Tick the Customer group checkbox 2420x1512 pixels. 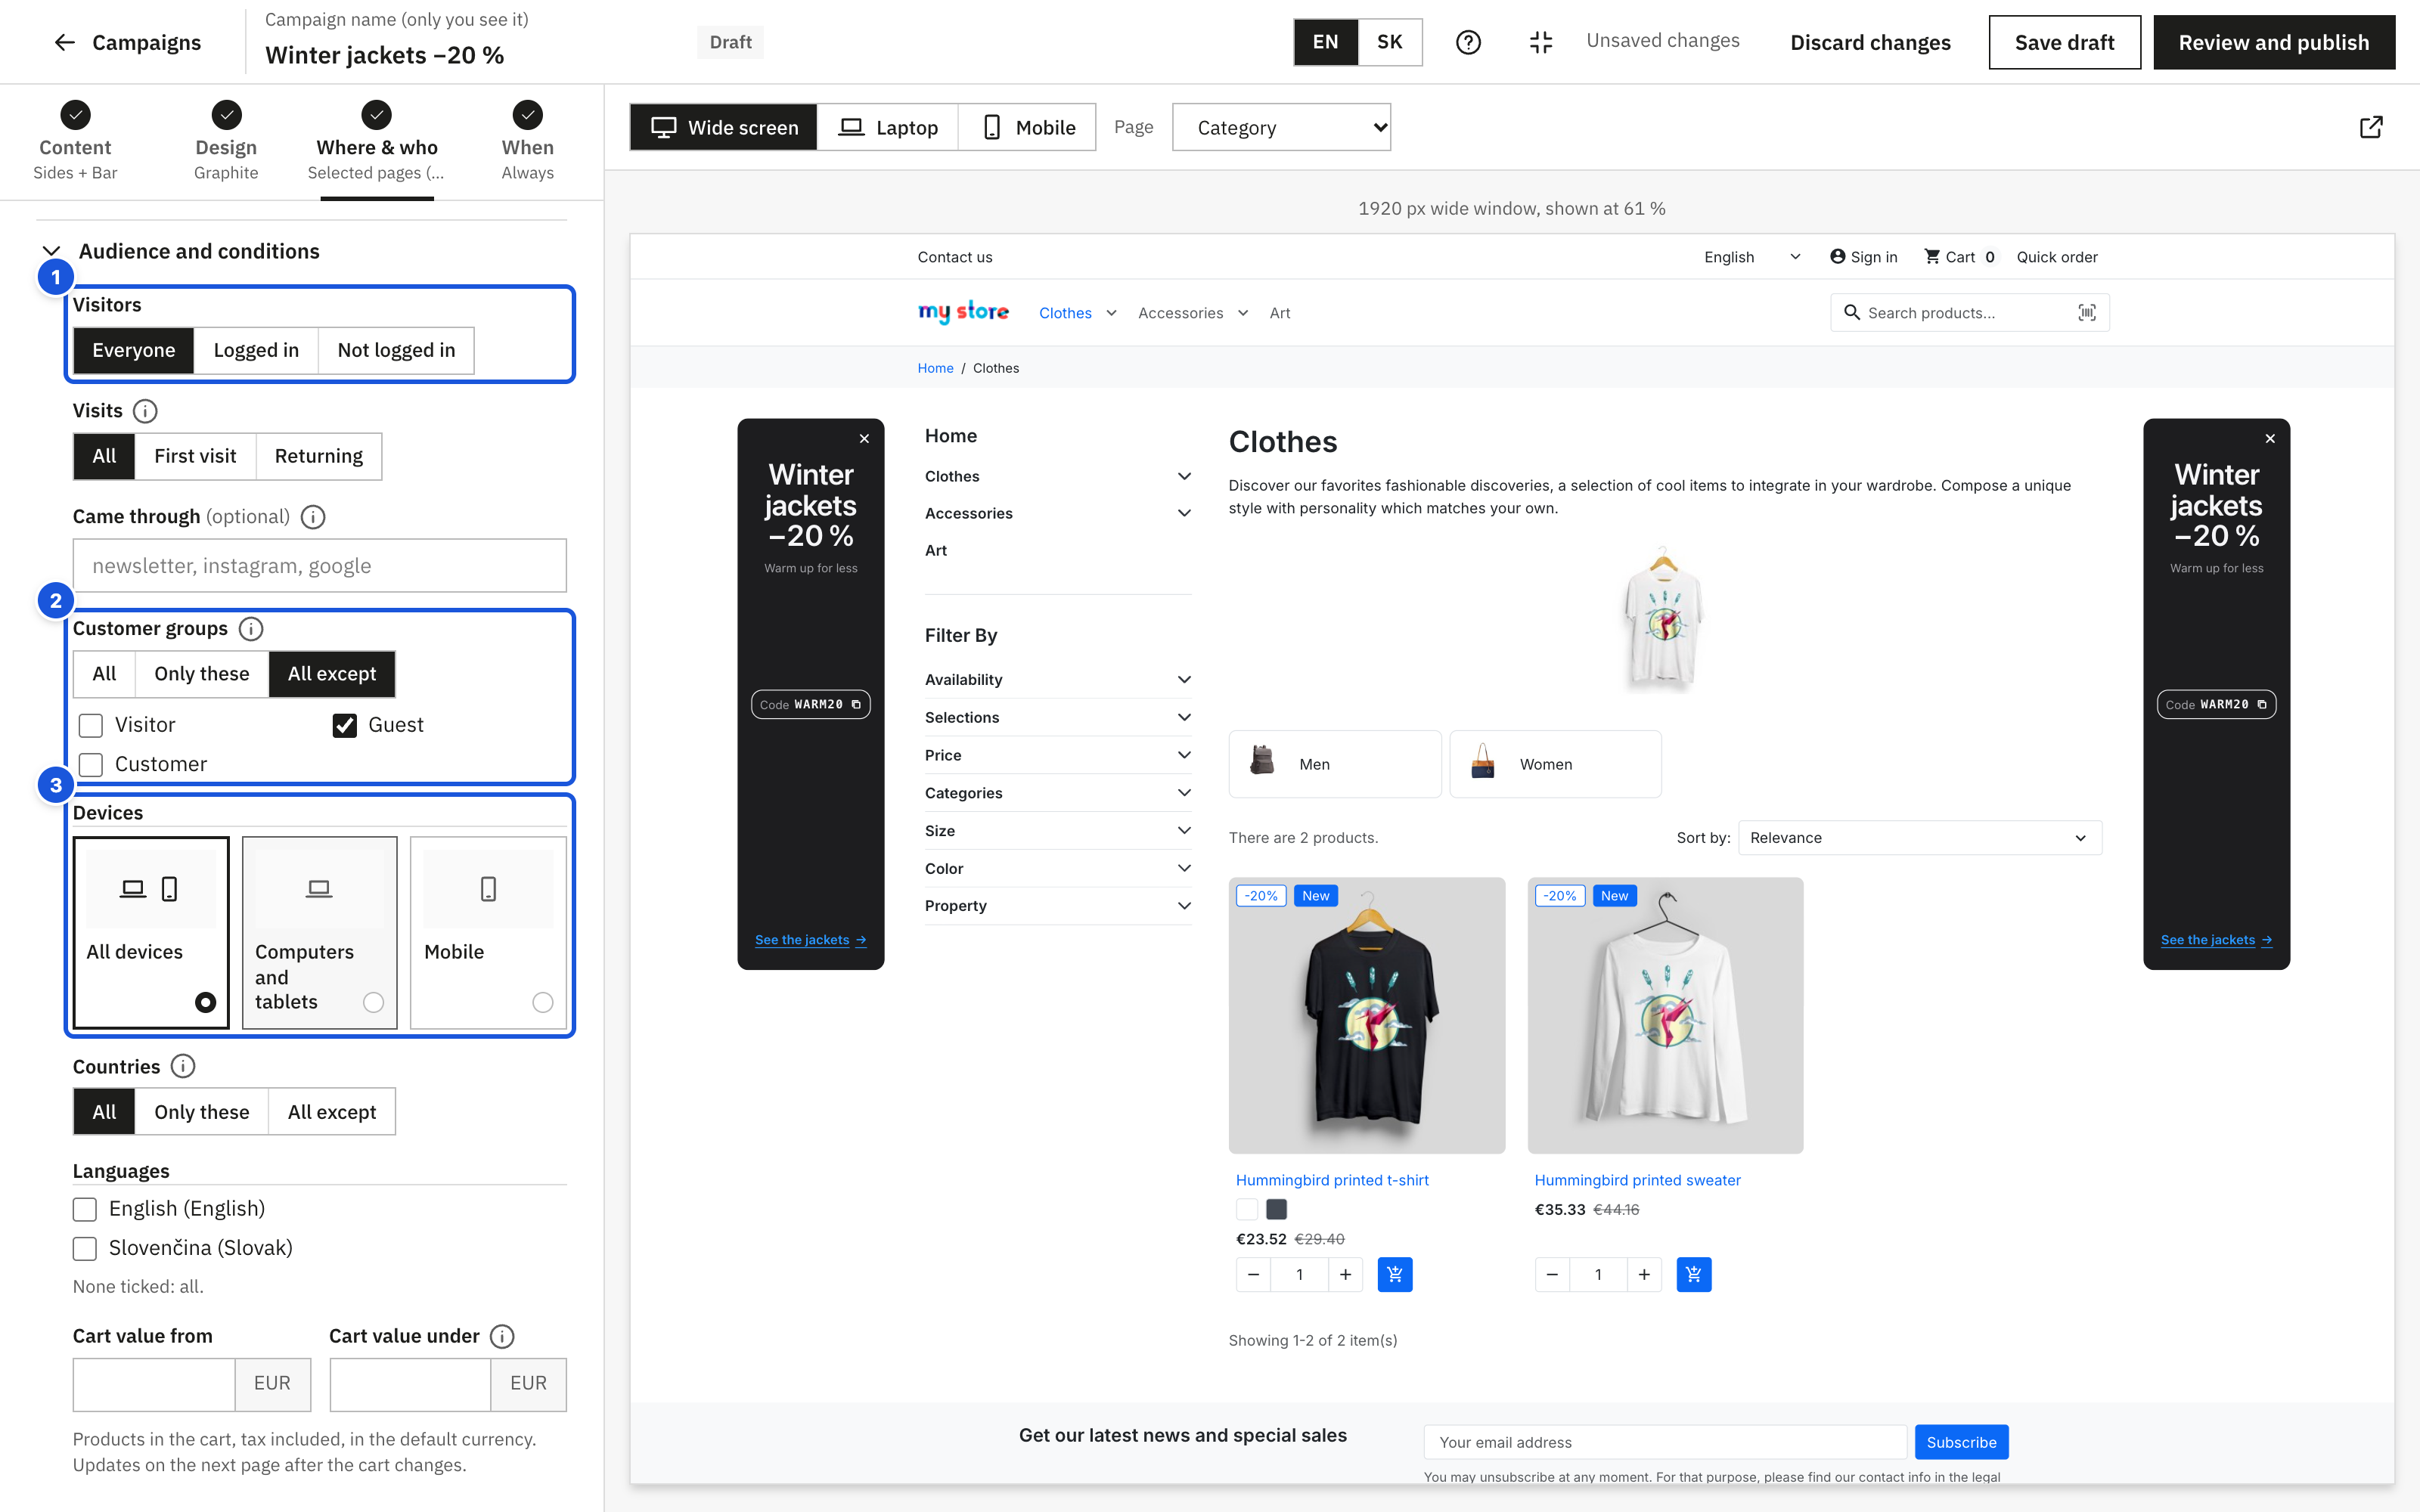coord(91,764)
